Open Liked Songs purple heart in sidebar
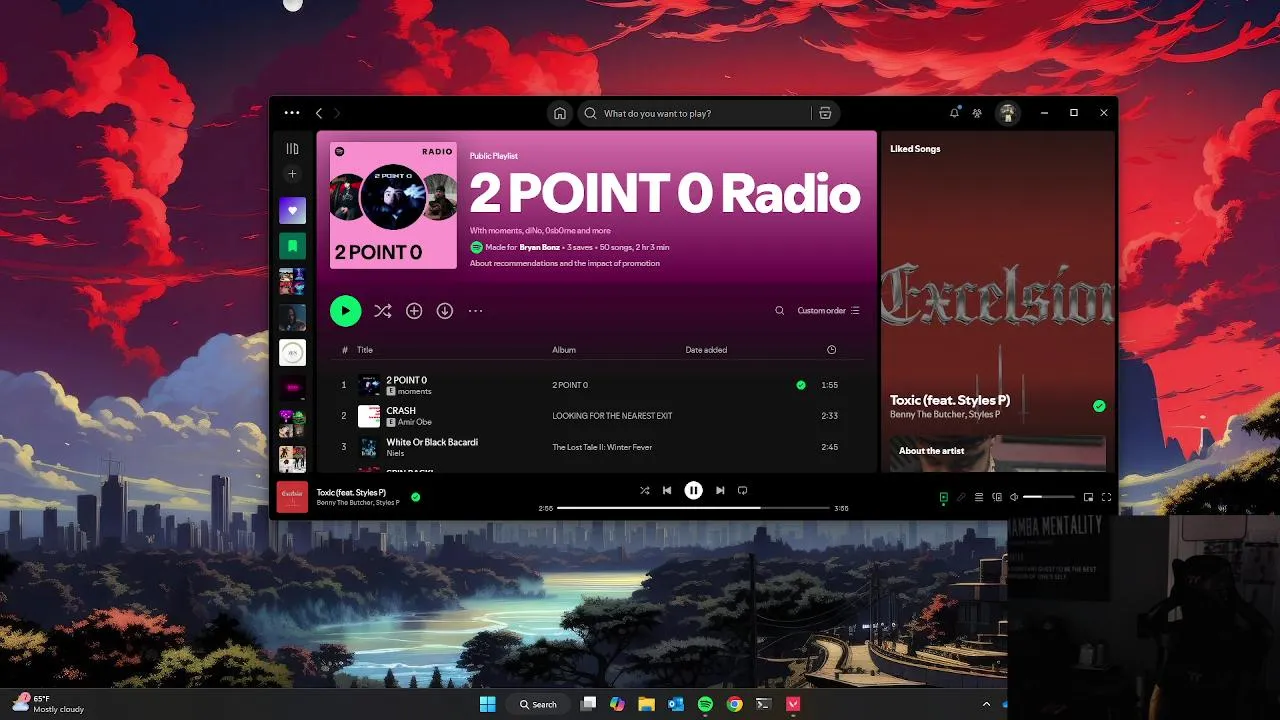This screenshot has width=1280, height=720. (292, 210)
